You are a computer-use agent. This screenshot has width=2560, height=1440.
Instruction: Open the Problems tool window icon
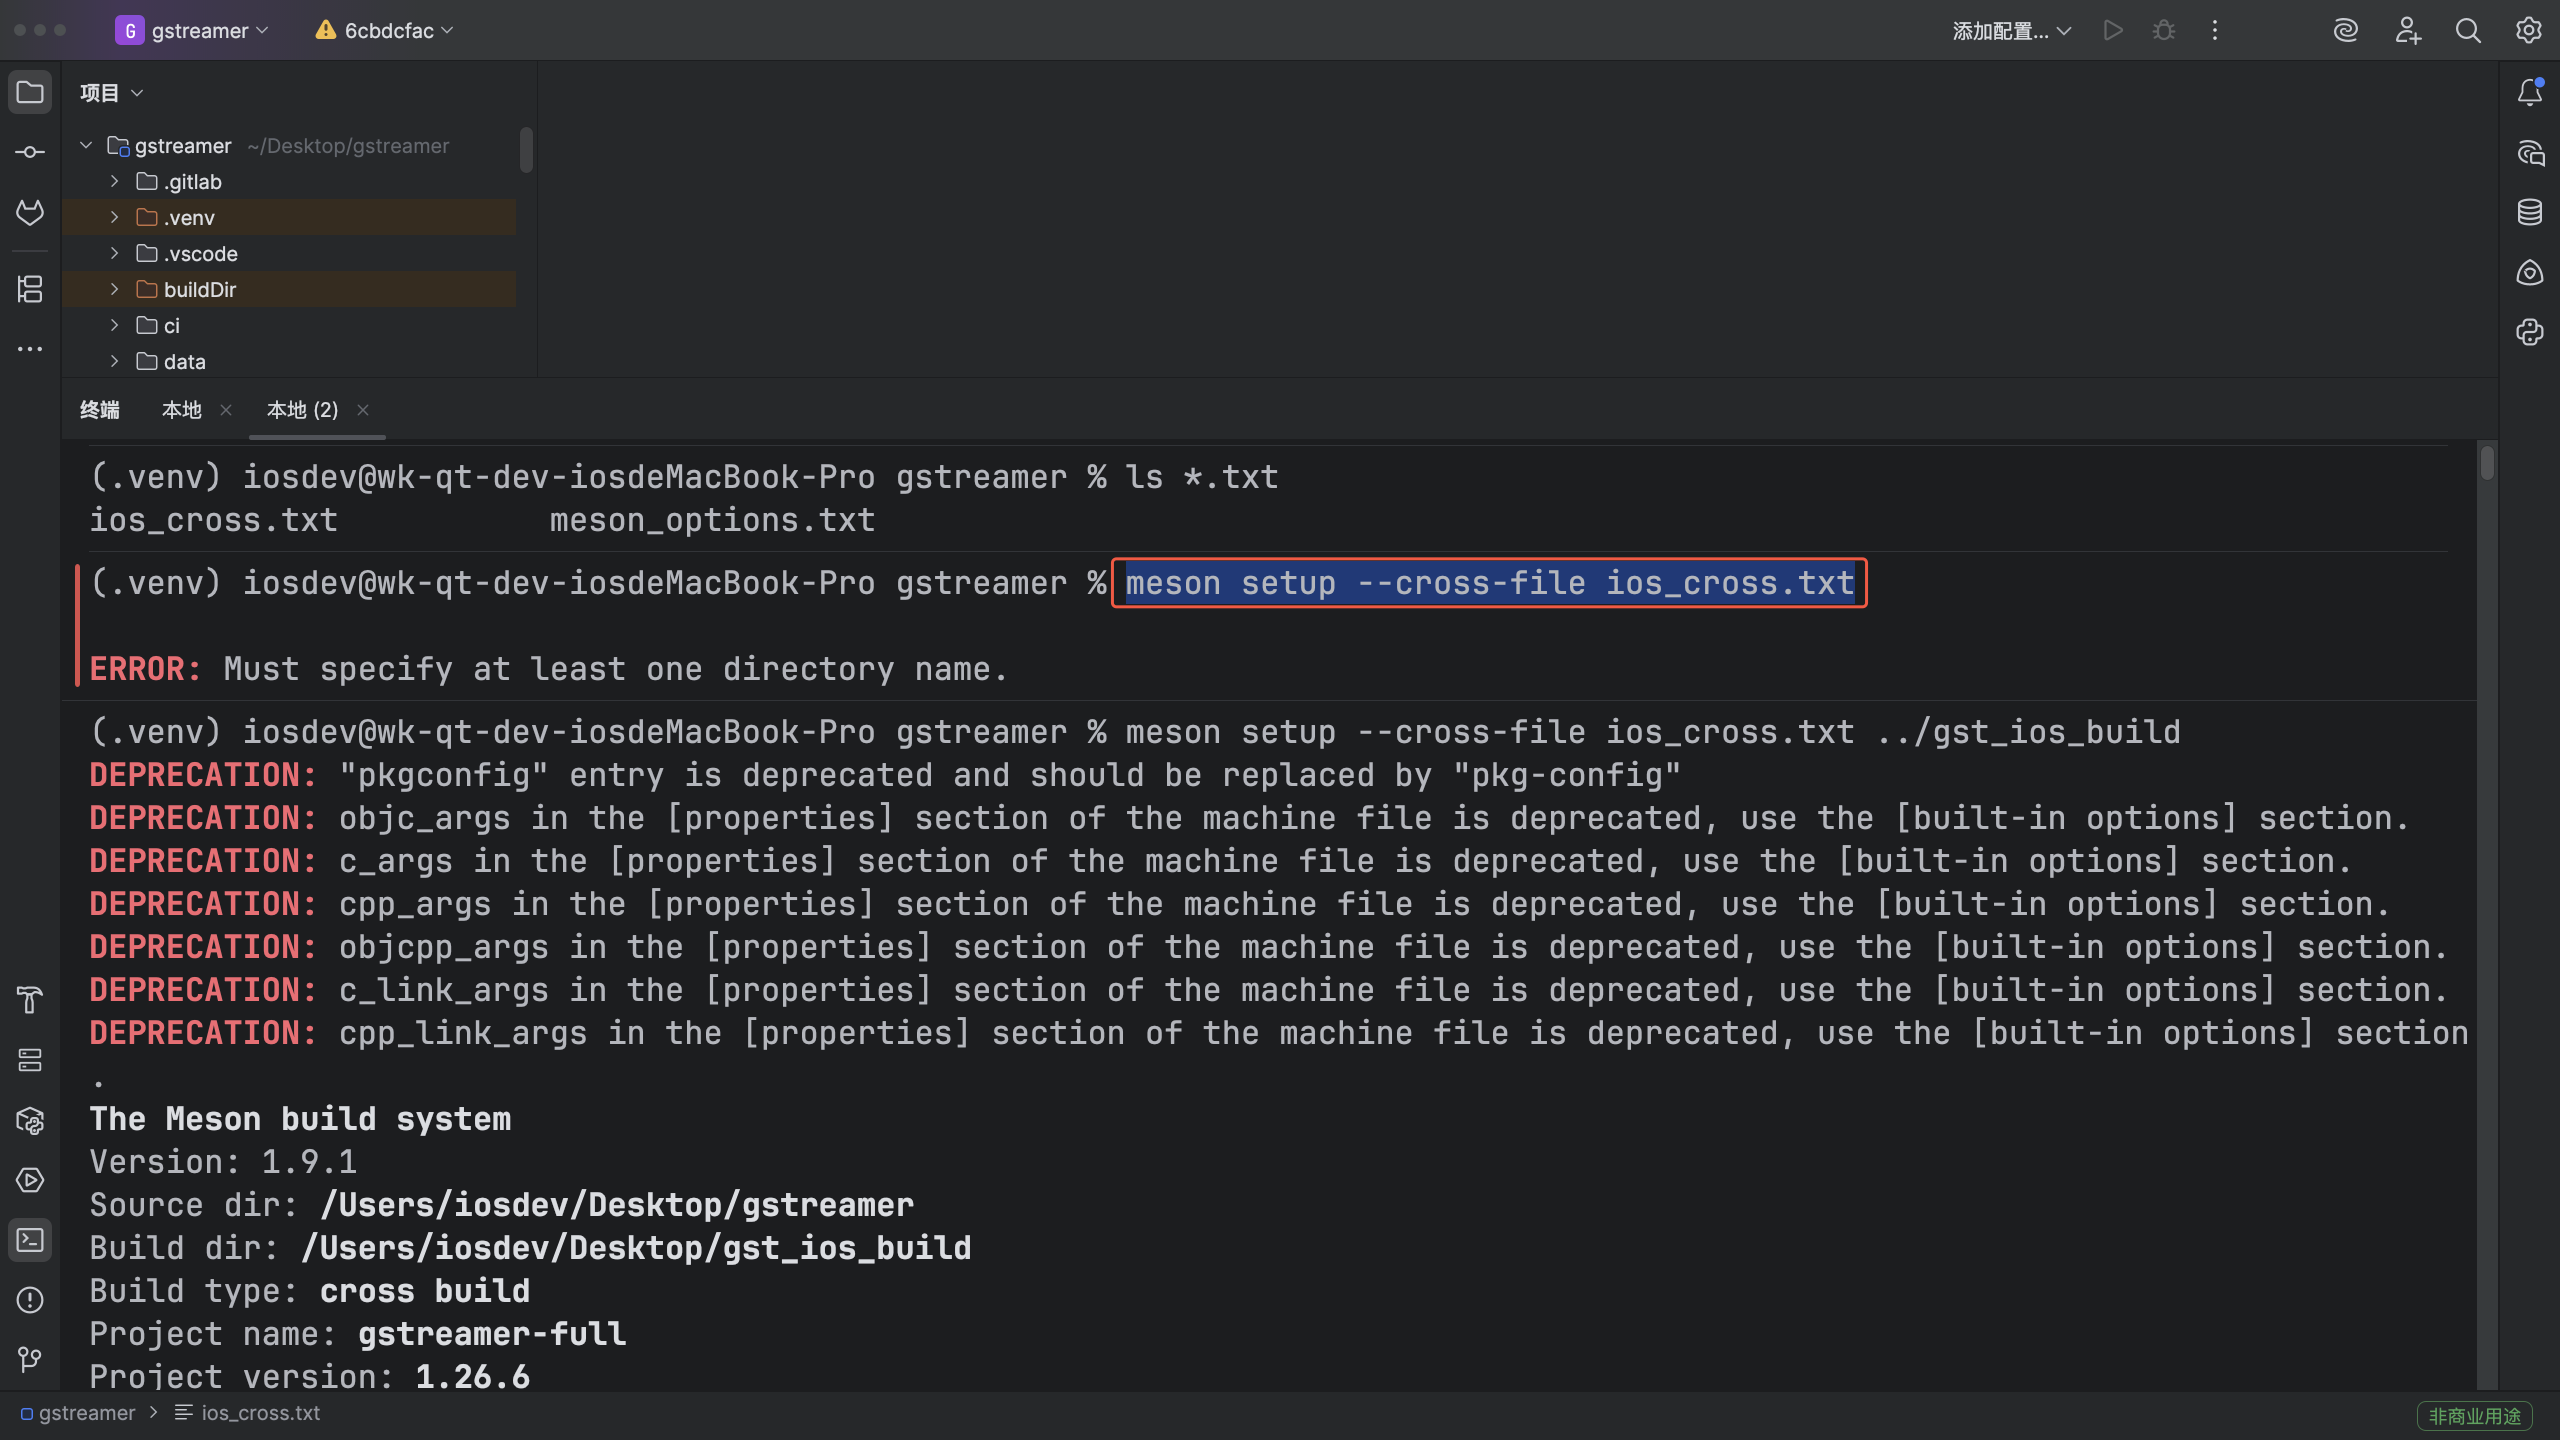coord(30,1300)
